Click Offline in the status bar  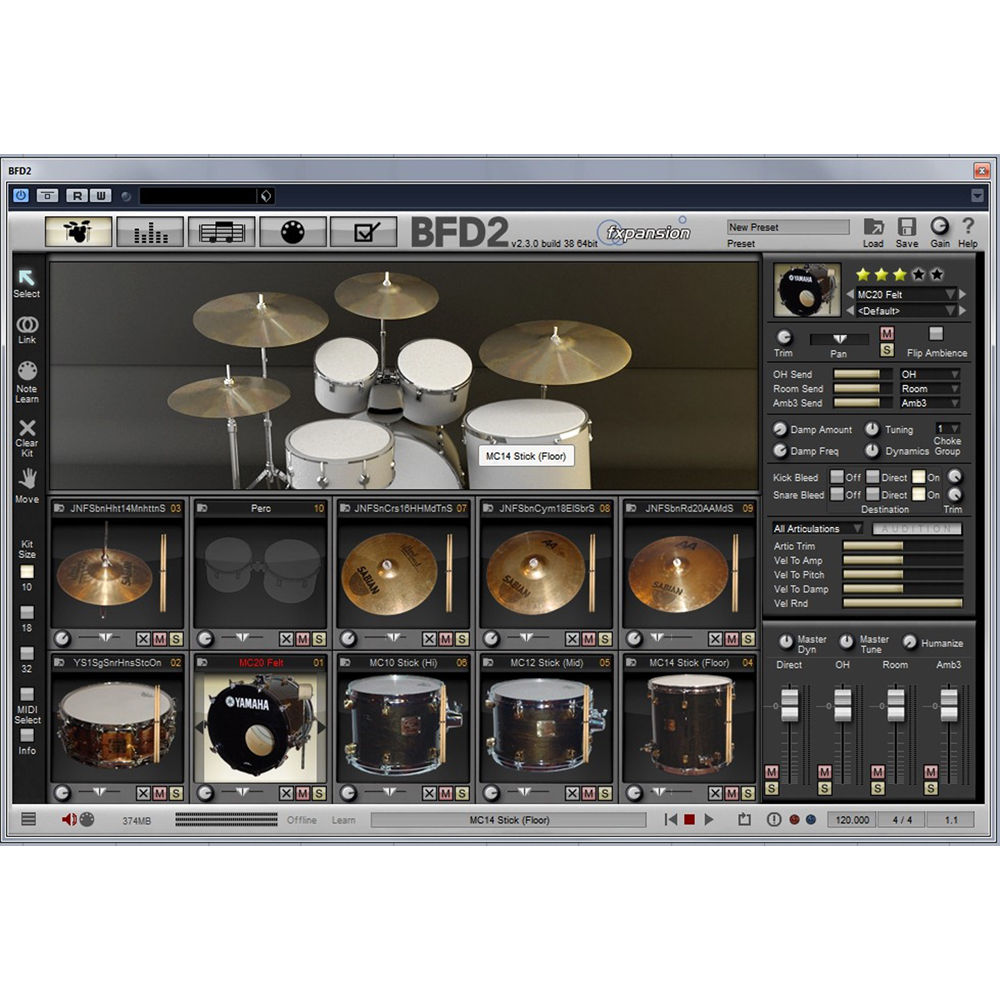pyautogui.click(x=302, y=820)
